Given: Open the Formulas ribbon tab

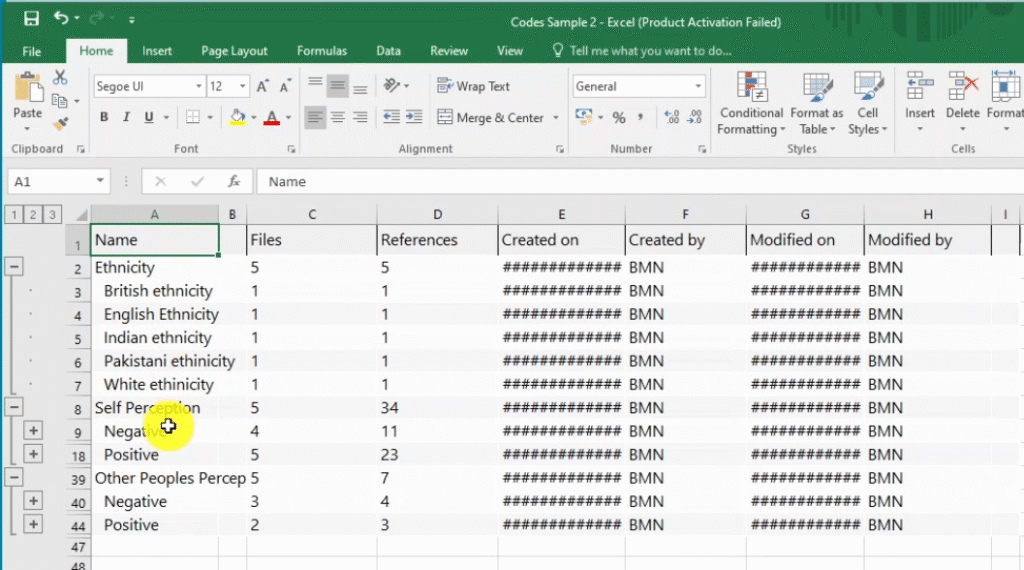Looking at the screenshot, I should click(x=322, y=51).
